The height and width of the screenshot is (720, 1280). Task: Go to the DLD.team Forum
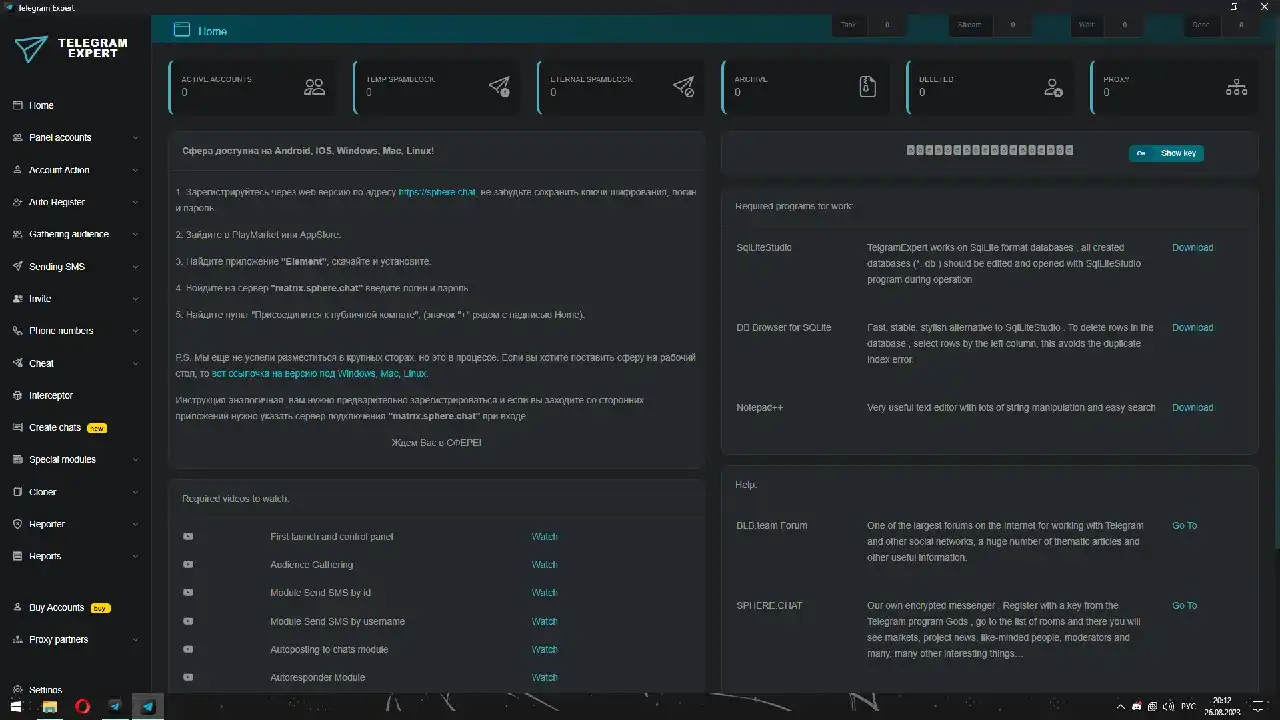pos(1184,525)
